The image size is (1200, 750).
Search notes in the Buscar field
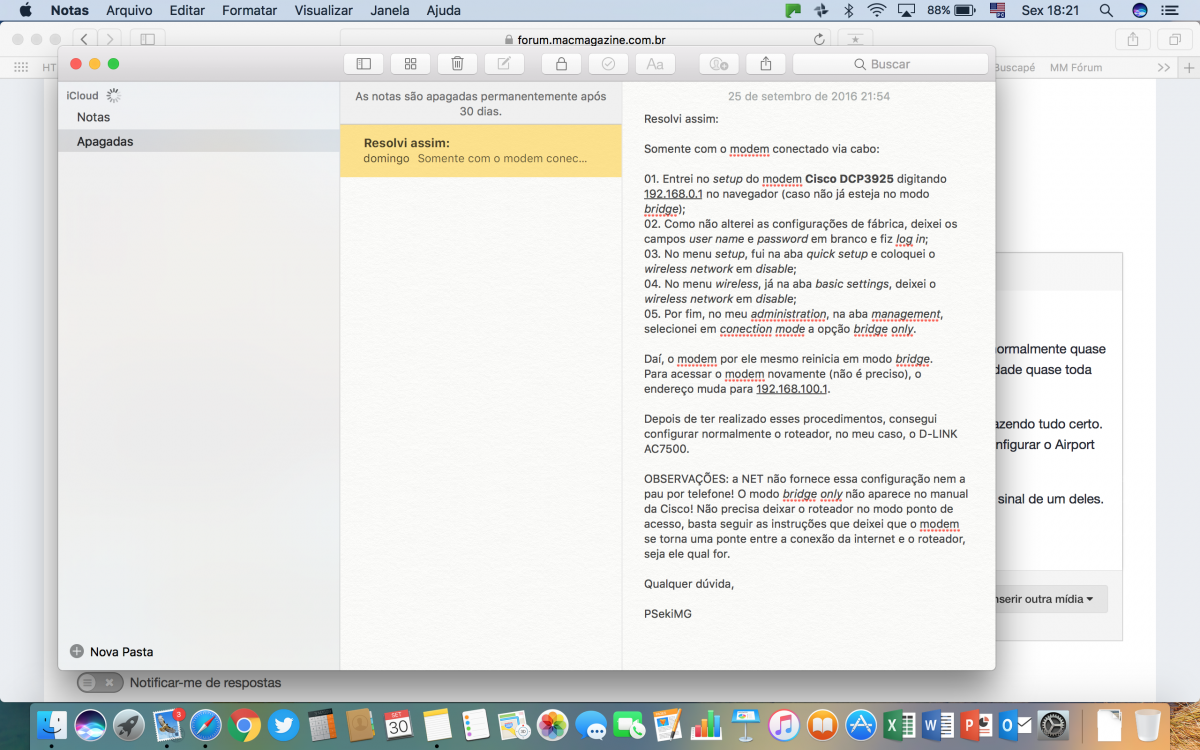[890, 64]
